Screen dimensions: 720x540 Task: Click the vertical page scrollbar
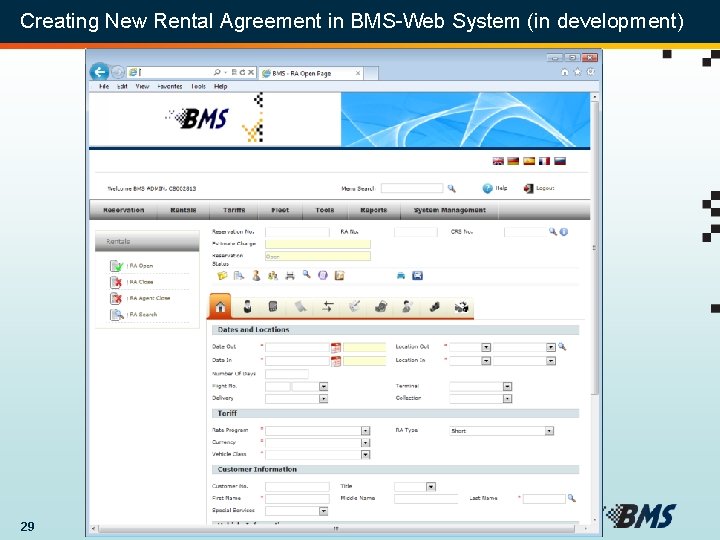point(595,248)
